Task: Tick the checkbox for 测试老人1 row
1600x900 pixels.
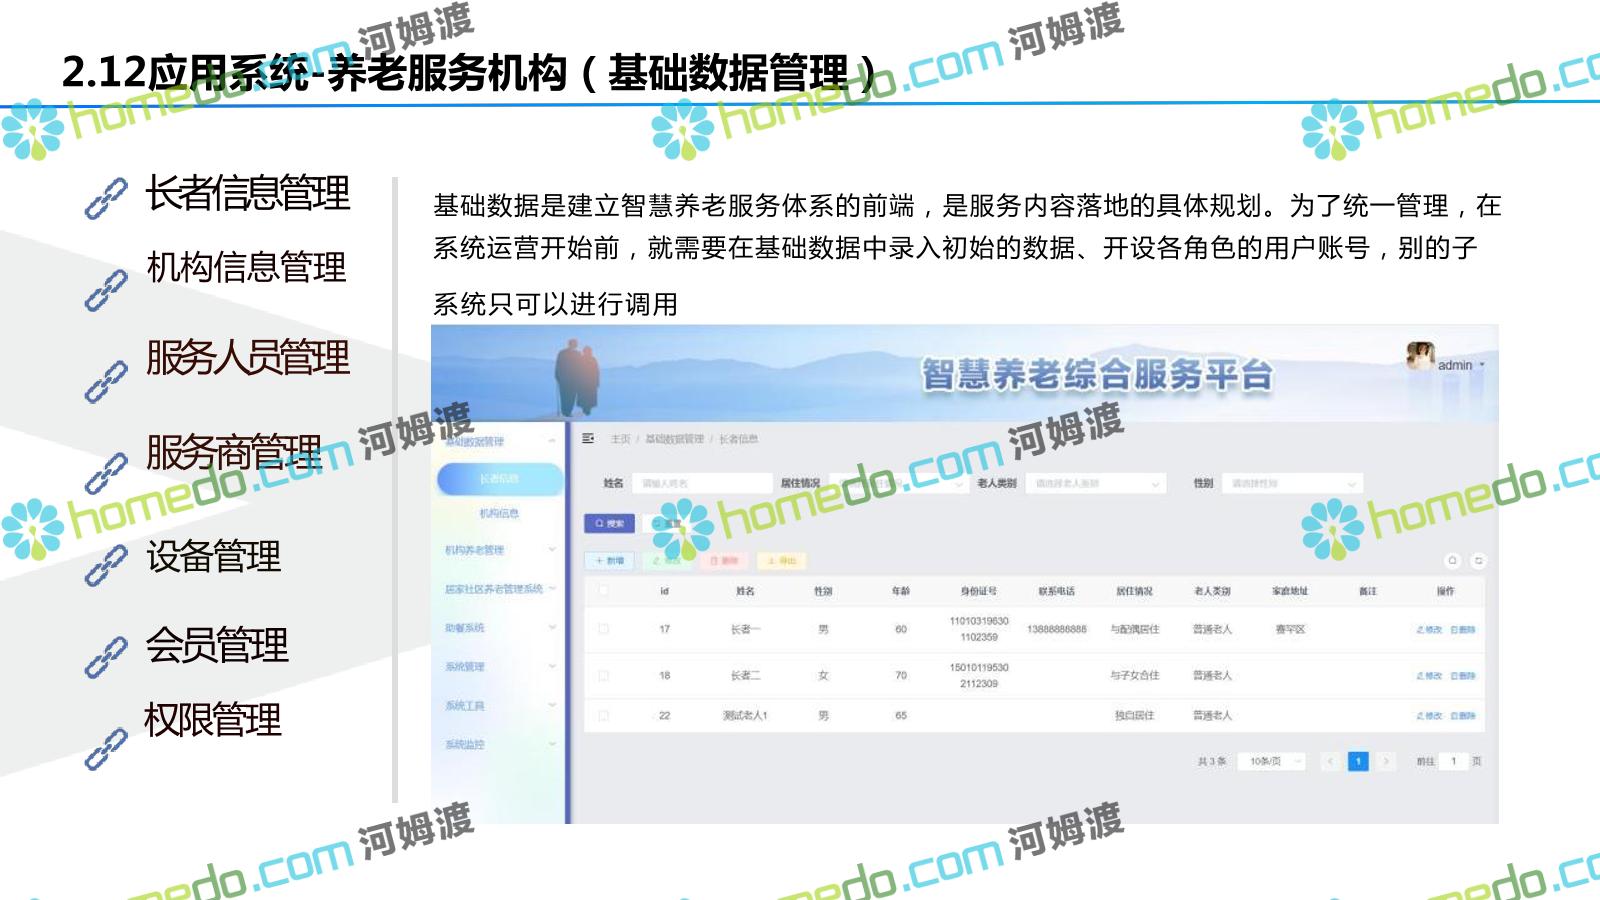Action: 603,715
